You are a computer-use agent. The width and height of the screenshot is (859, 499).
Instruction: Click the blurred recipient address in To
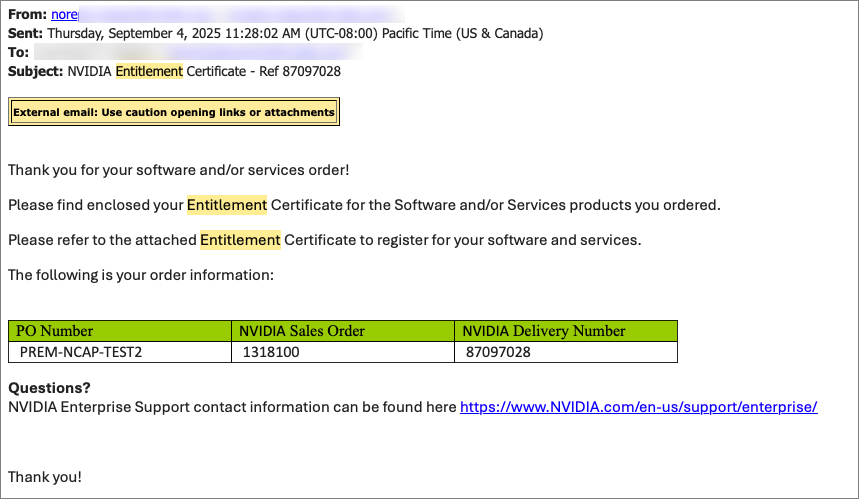point(198,52)
